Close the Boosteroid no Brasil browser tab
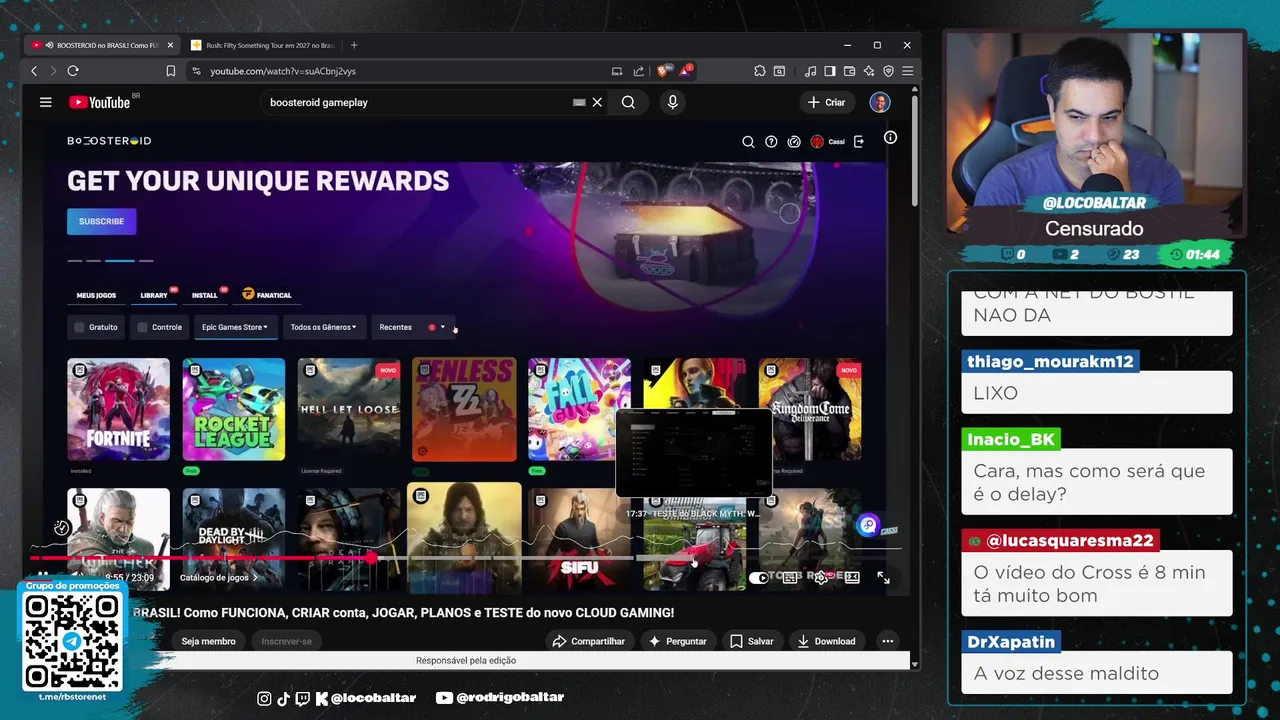This screenshot has height=720, width=1280. [170, 45]
